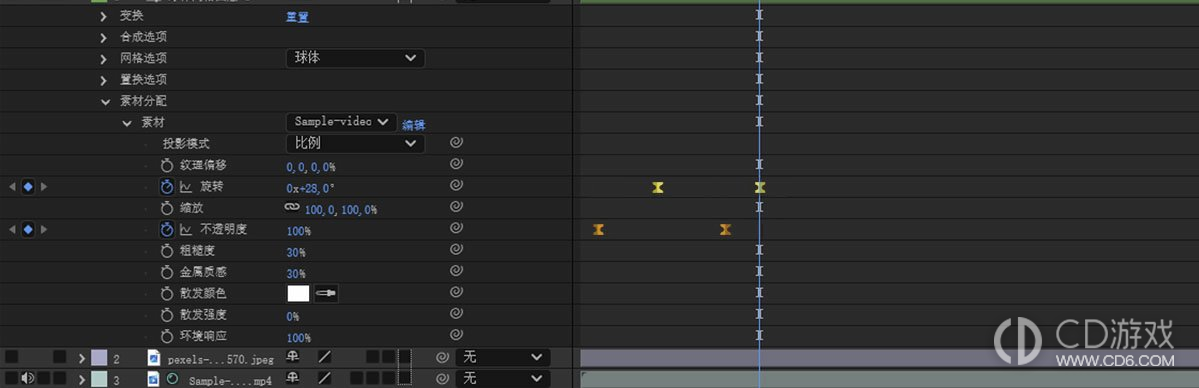Screen dimensions: 1199x388
Task: Click pick whip spiral for 投影模式
Action: [x=456, y=142]
